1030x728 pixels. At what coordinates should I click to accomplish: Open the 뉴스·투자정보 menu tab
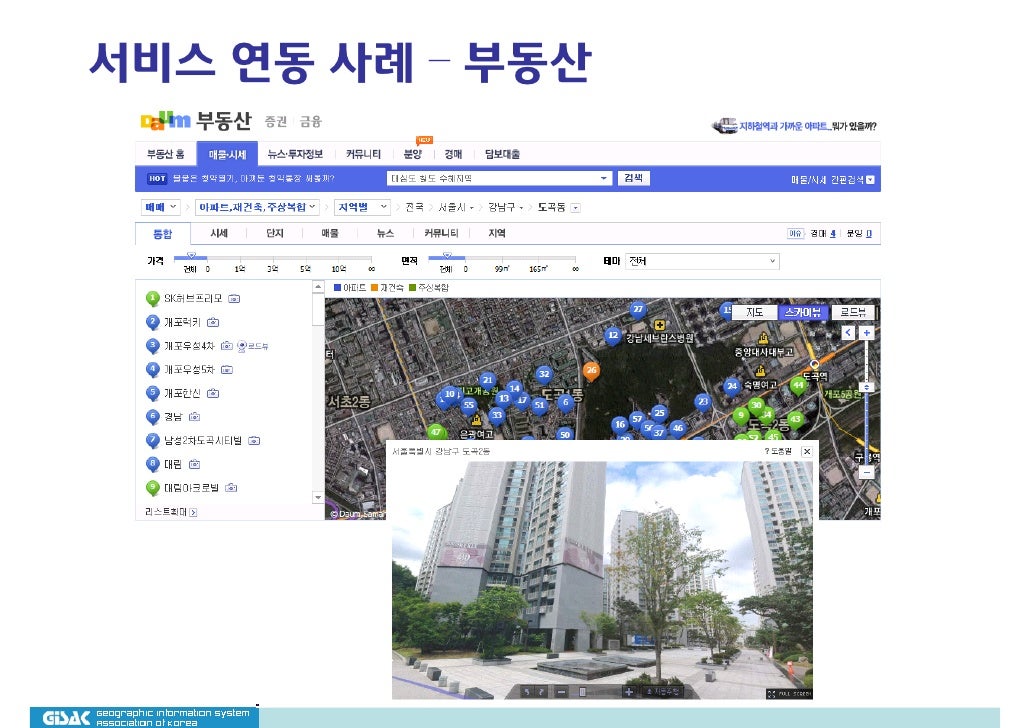[x=295, y=154]
